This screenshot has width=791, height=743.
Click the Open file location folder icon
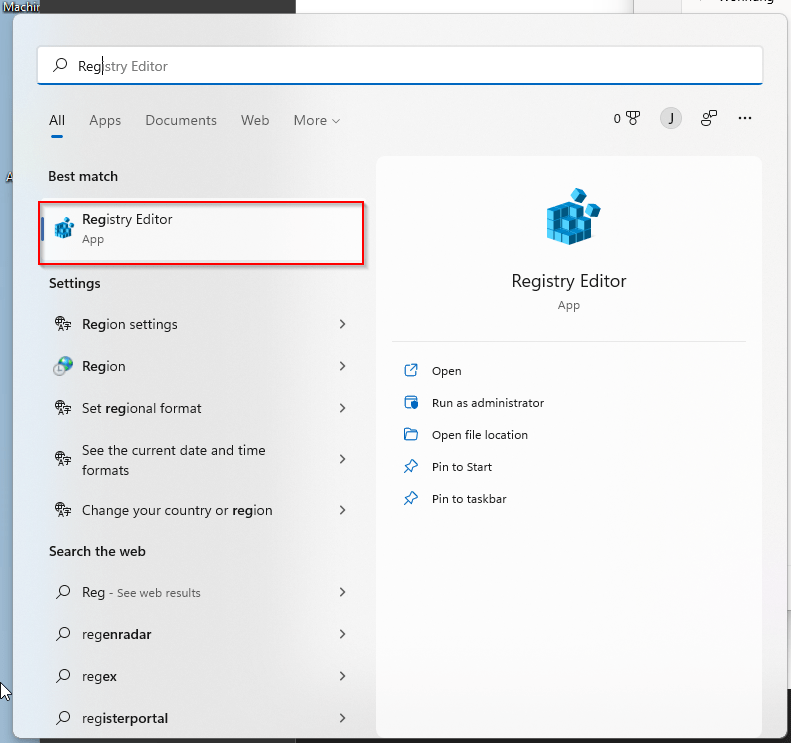pyautogui.click(x=410, y=435)
